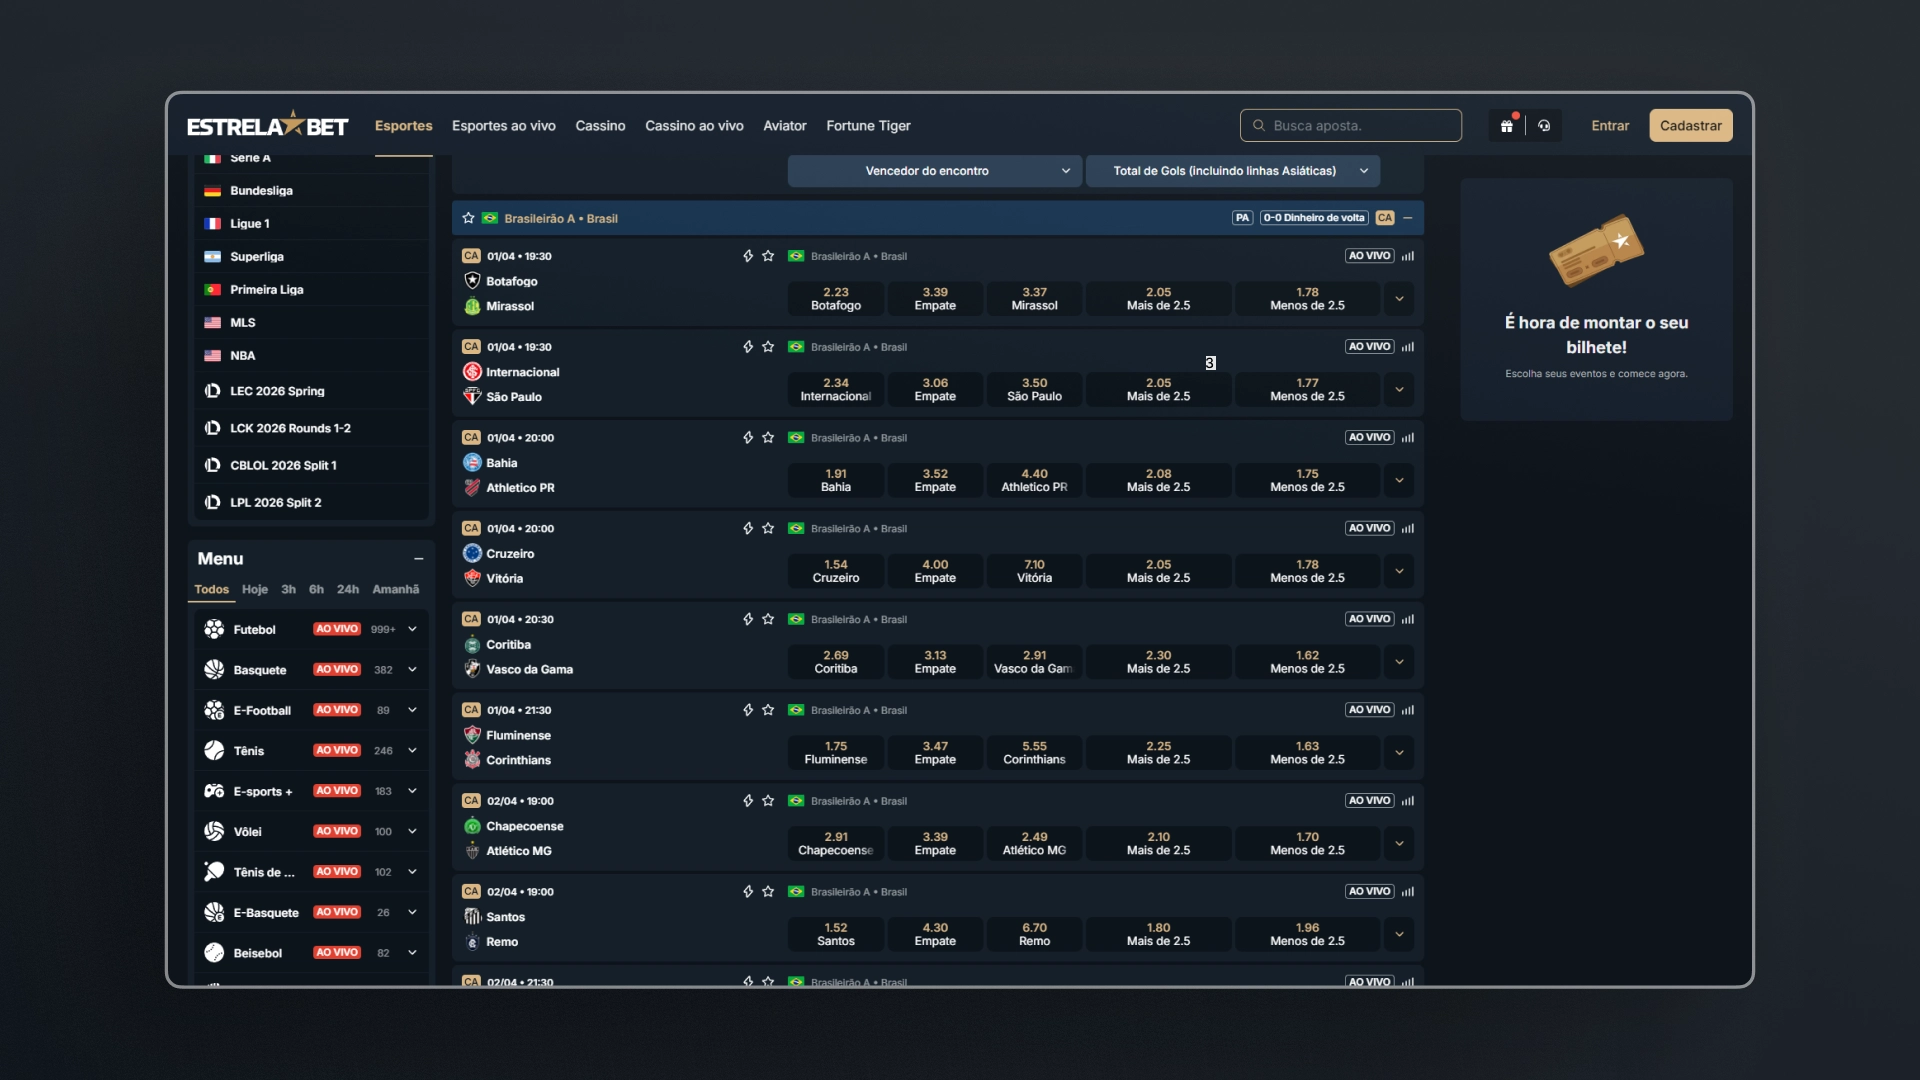Open the support headset icon

click(1544, 126)
